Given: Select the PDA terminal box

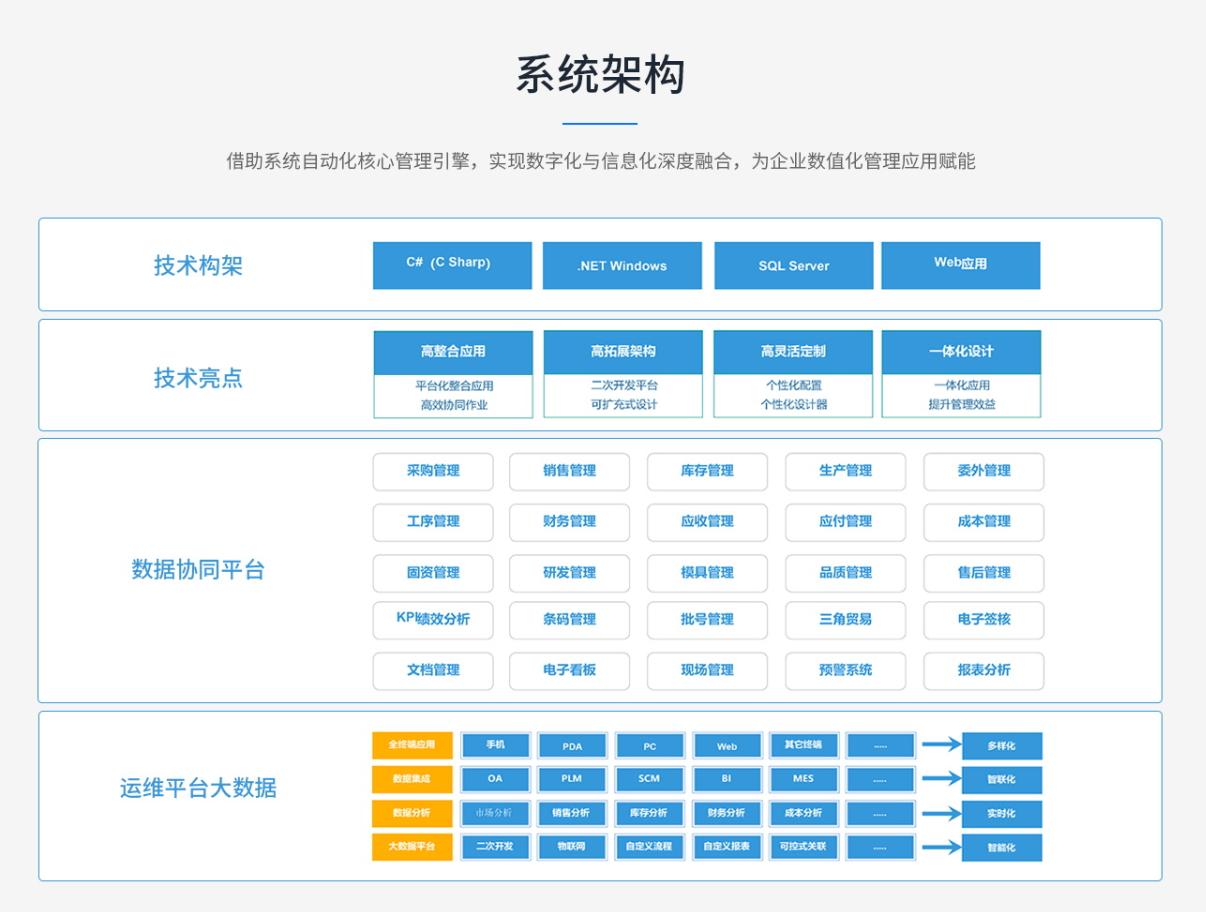Looking at the screenshot, I should [x=572, y=746].
